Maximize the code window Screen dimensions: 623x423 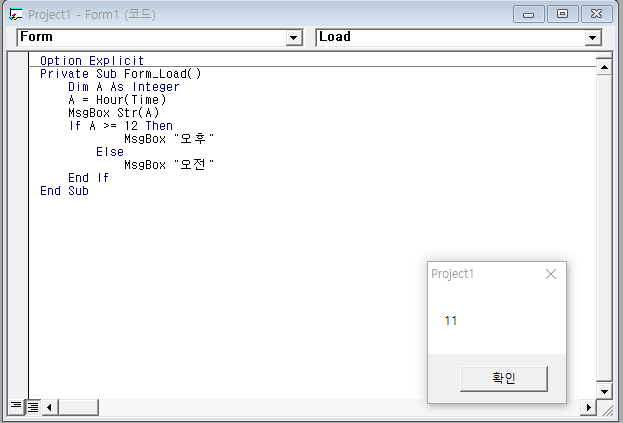pyautogui.click(x=562, y=14)
